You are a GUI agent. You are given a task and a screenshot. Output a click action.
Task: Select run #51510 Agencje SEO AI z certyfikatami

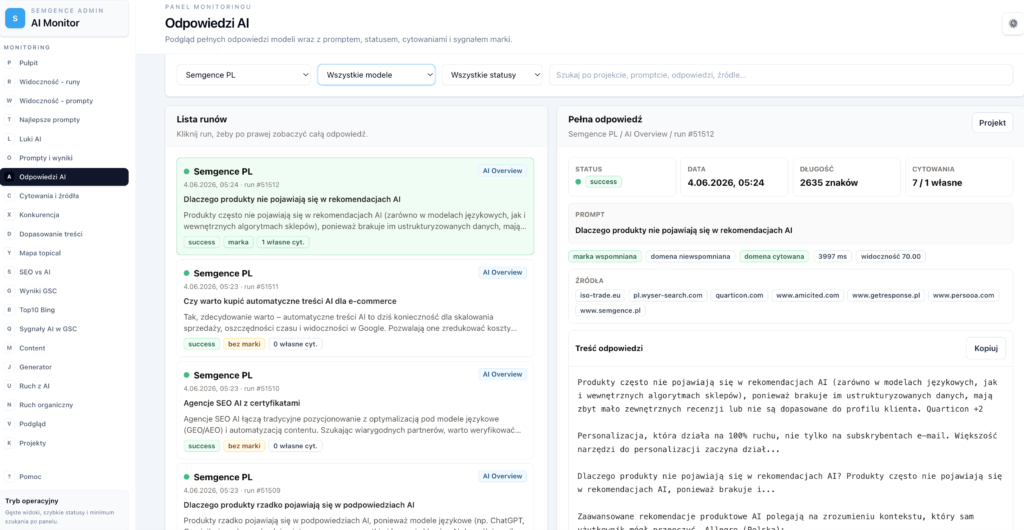pos(355,410)
